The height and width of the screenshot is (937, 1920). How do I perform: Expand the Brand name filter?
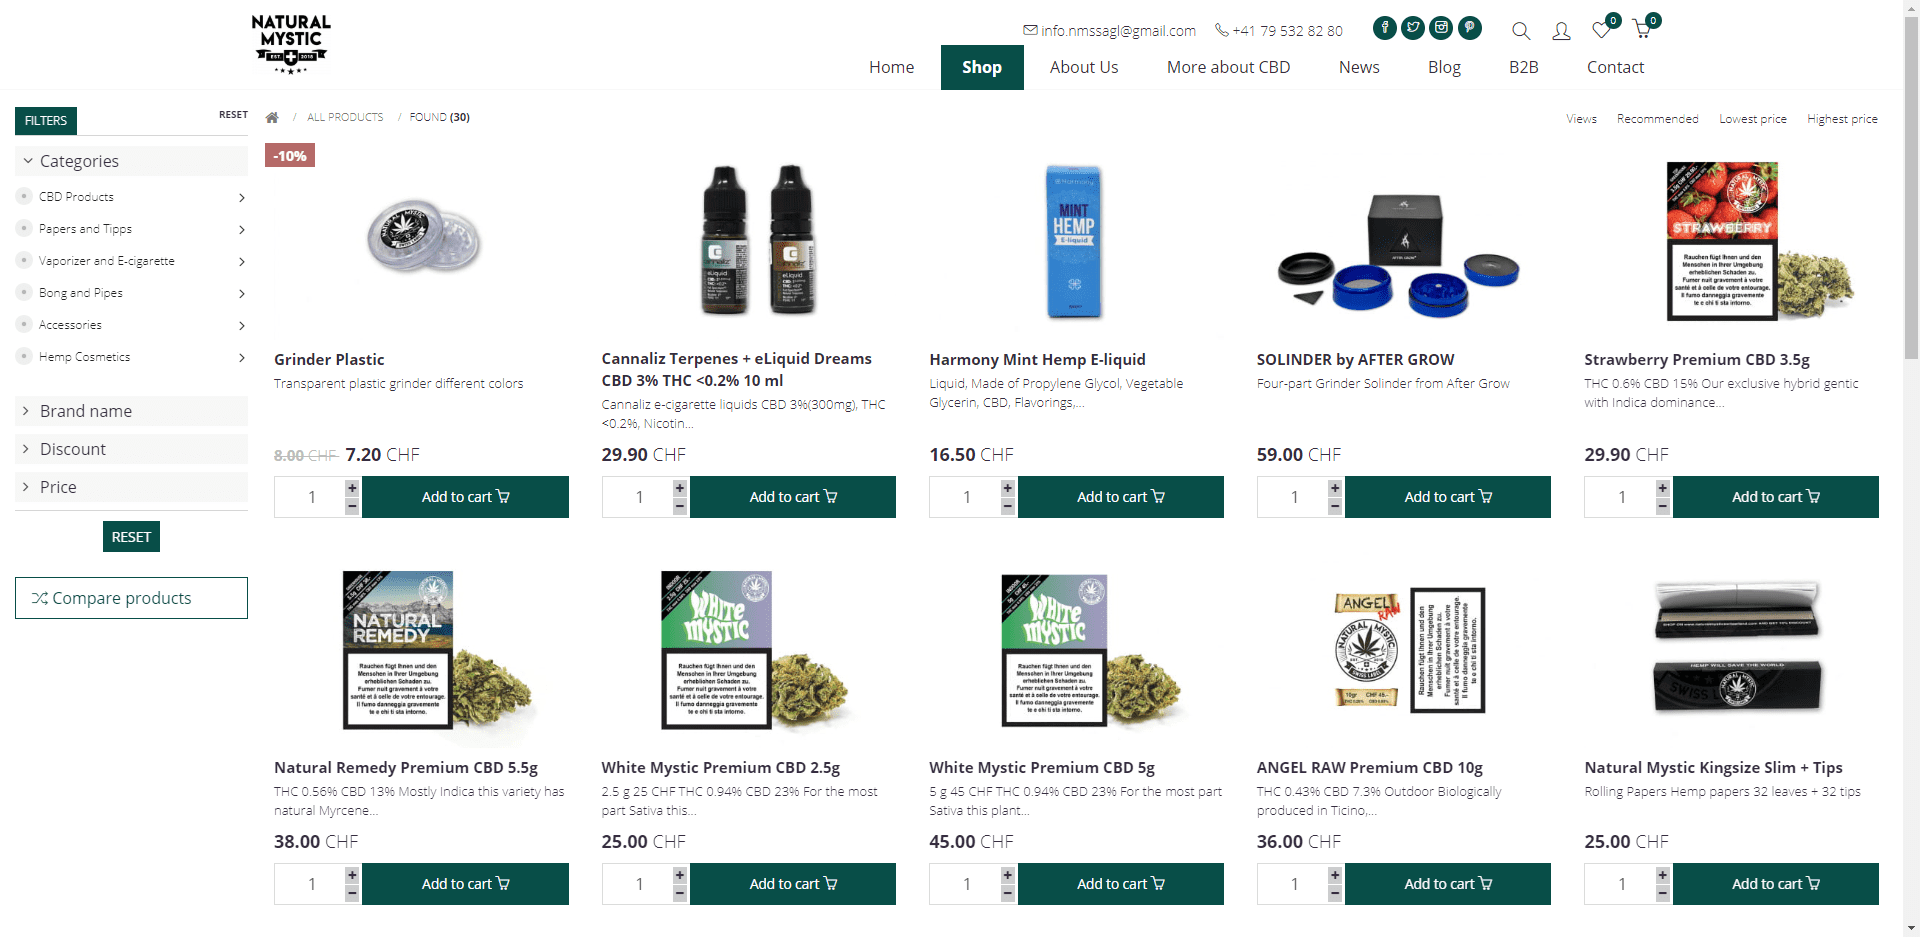tap(131, 411)
